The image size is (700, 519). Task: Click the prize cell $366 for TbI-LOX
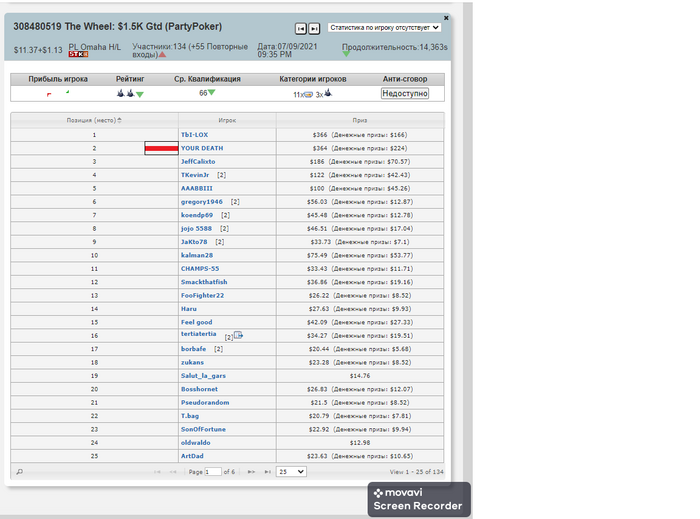tap(360, 135)
